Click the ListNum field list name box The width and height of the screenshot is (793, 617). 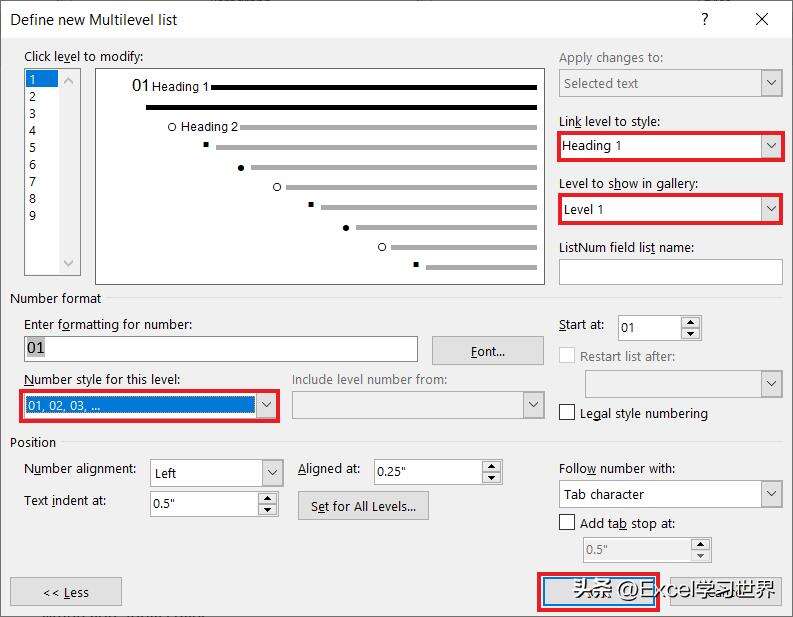[x=671, y=272]
